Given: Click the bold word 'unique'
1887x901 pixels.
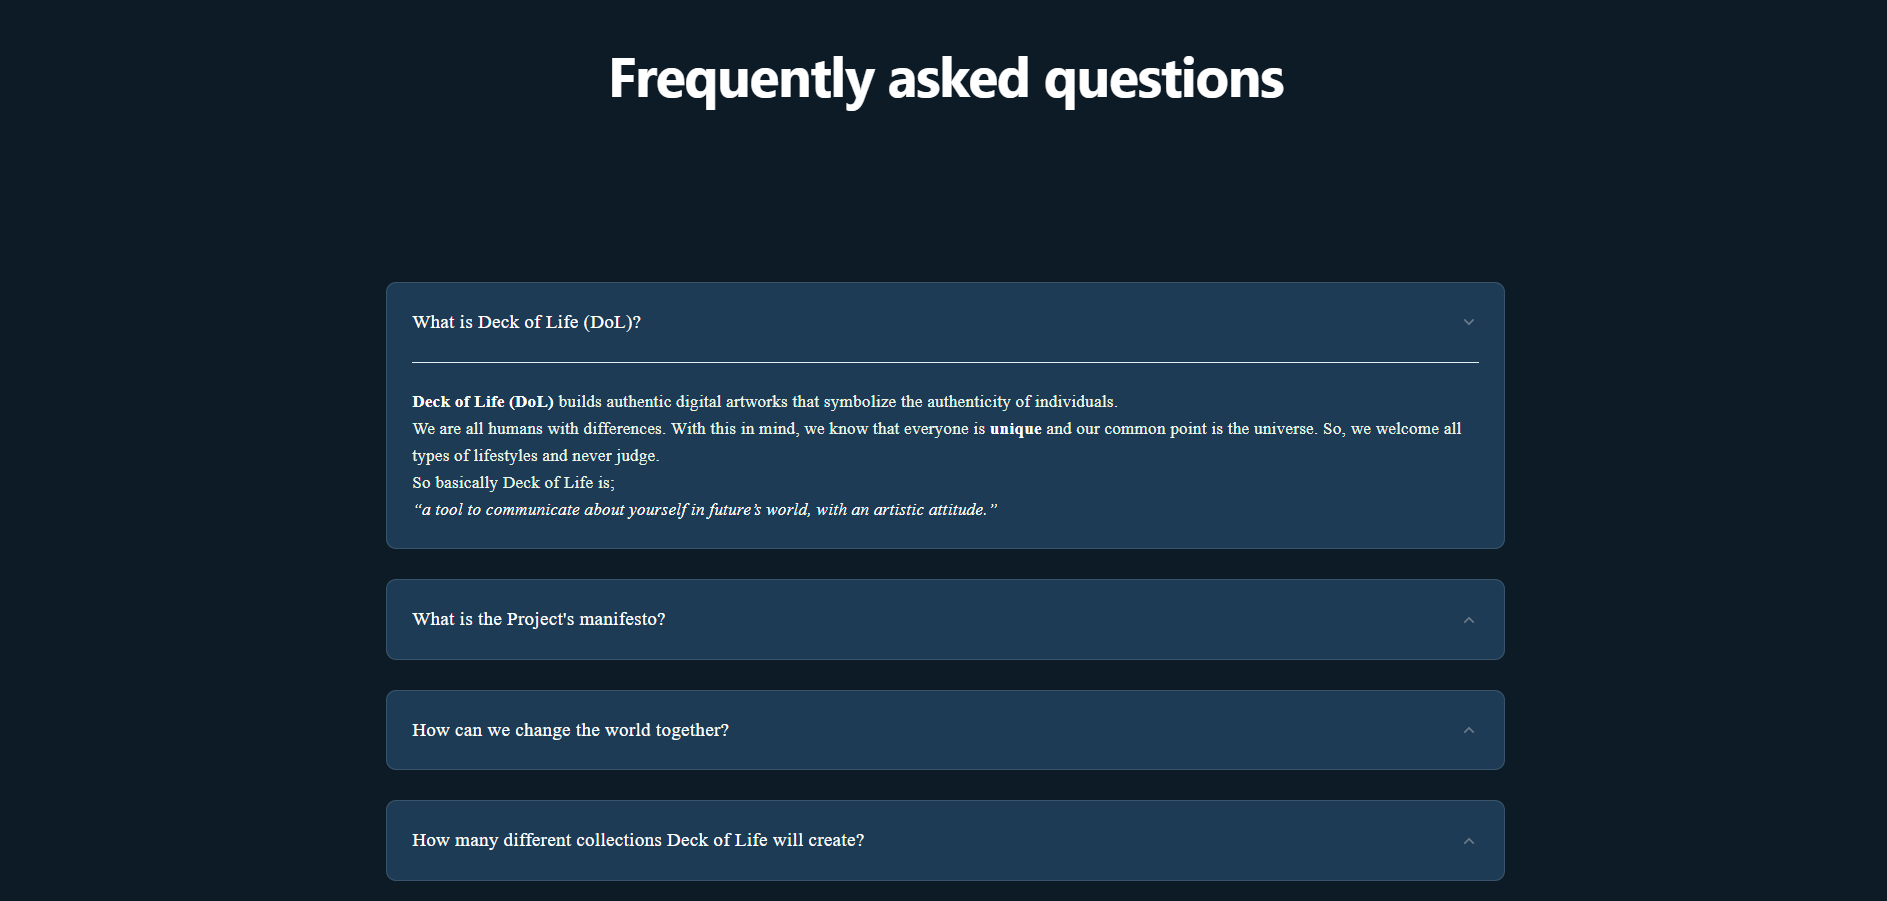Looking at the screenshot, I should coord(1015,429).
